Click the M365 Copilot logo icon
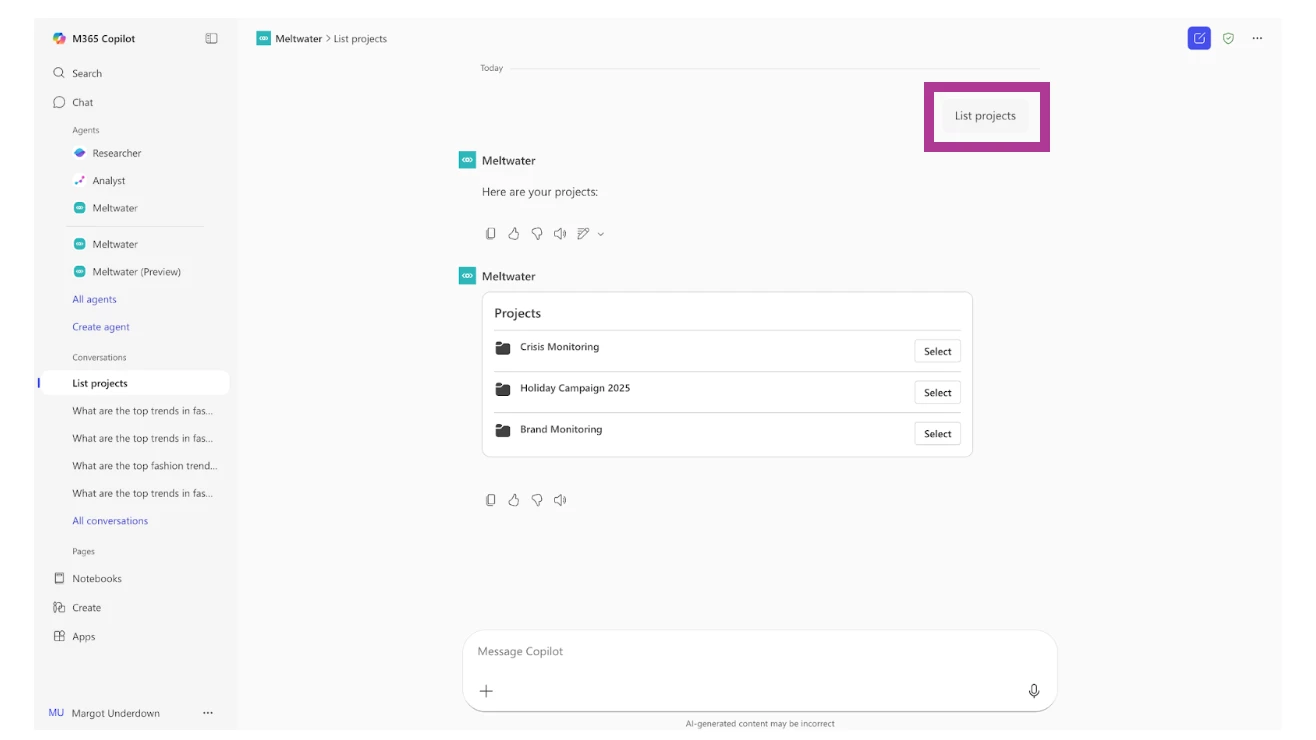 59,39
